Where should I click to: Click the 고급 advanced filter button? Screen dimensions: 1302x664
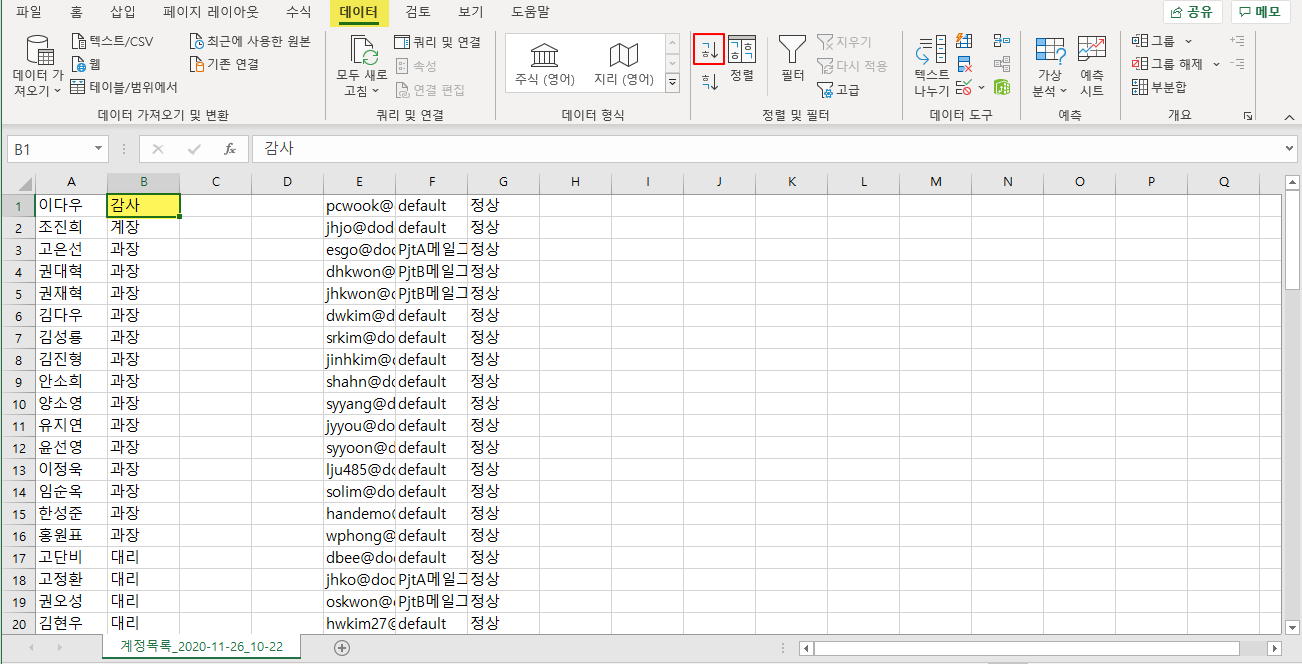838,90
